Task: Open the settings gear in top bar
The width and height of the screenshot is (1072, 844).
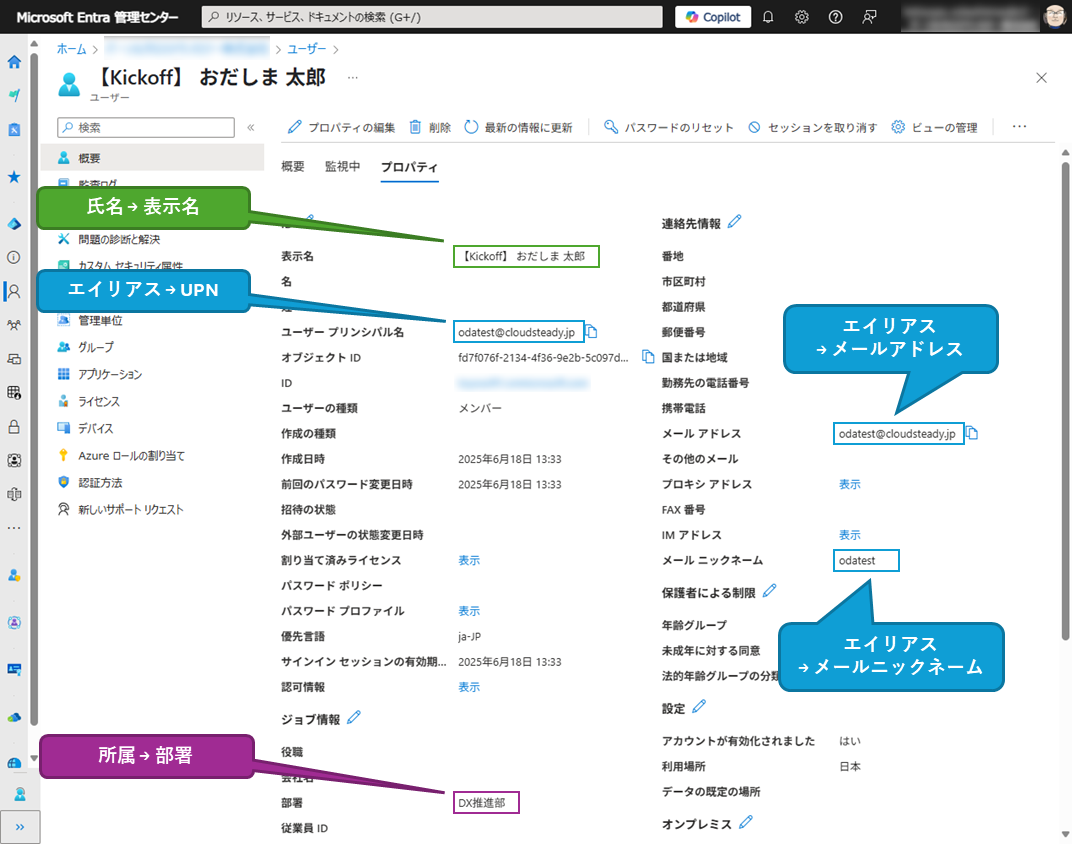Action: (801, 17)
